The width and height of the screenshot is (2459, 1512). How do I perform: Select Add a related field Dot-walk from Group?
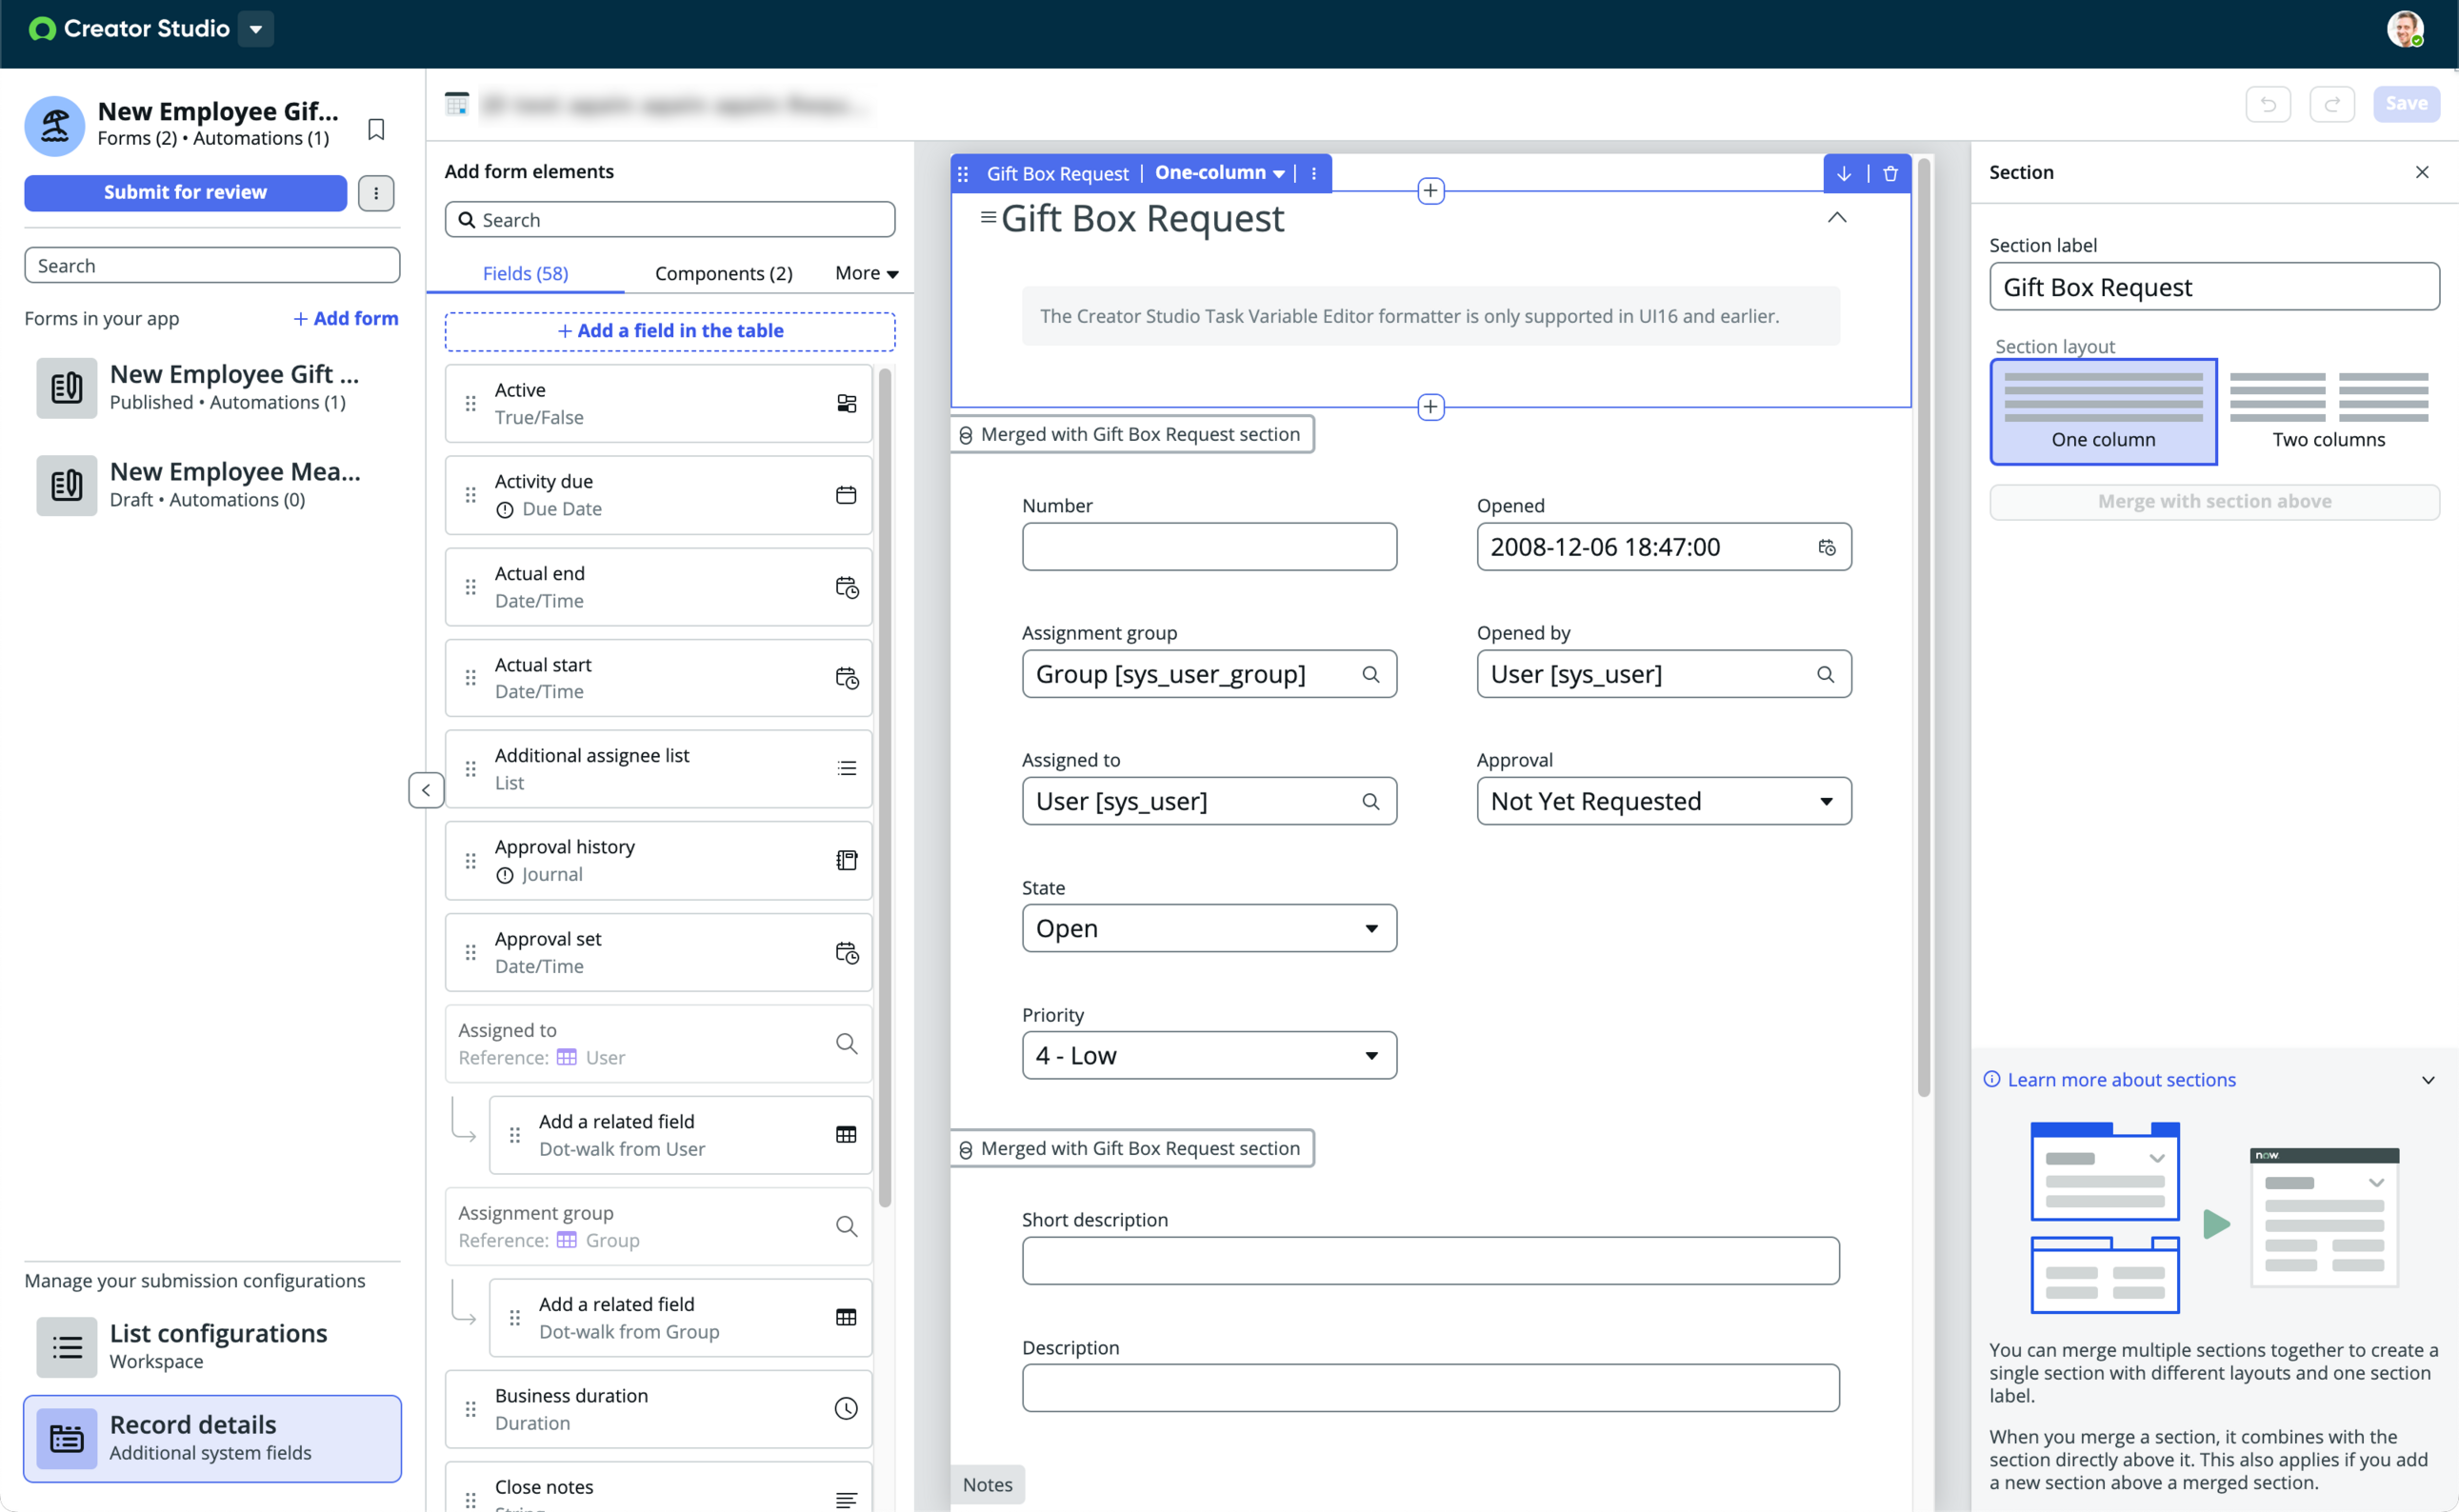click(680, 1317)
